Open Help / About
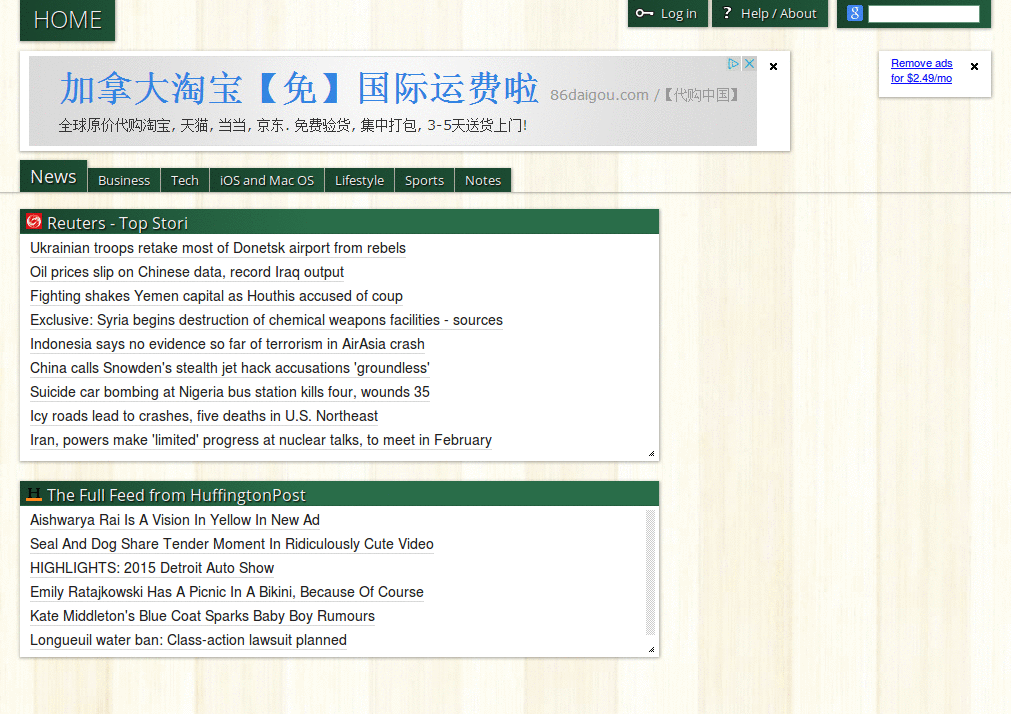This screenshot has width=1024, height=714. click(770, 14)
